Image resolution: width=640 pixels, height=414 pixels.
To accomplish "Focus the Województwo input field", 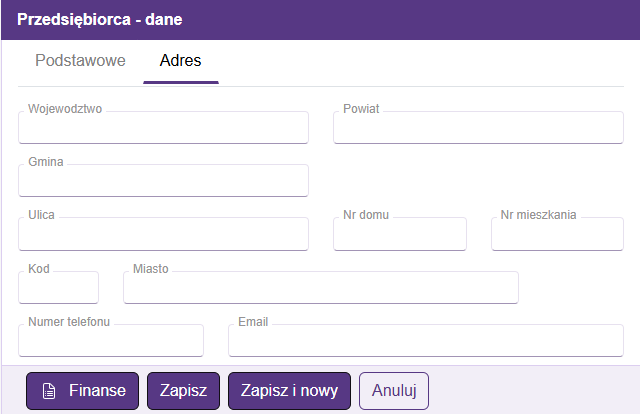I will [x=163, y=129].
